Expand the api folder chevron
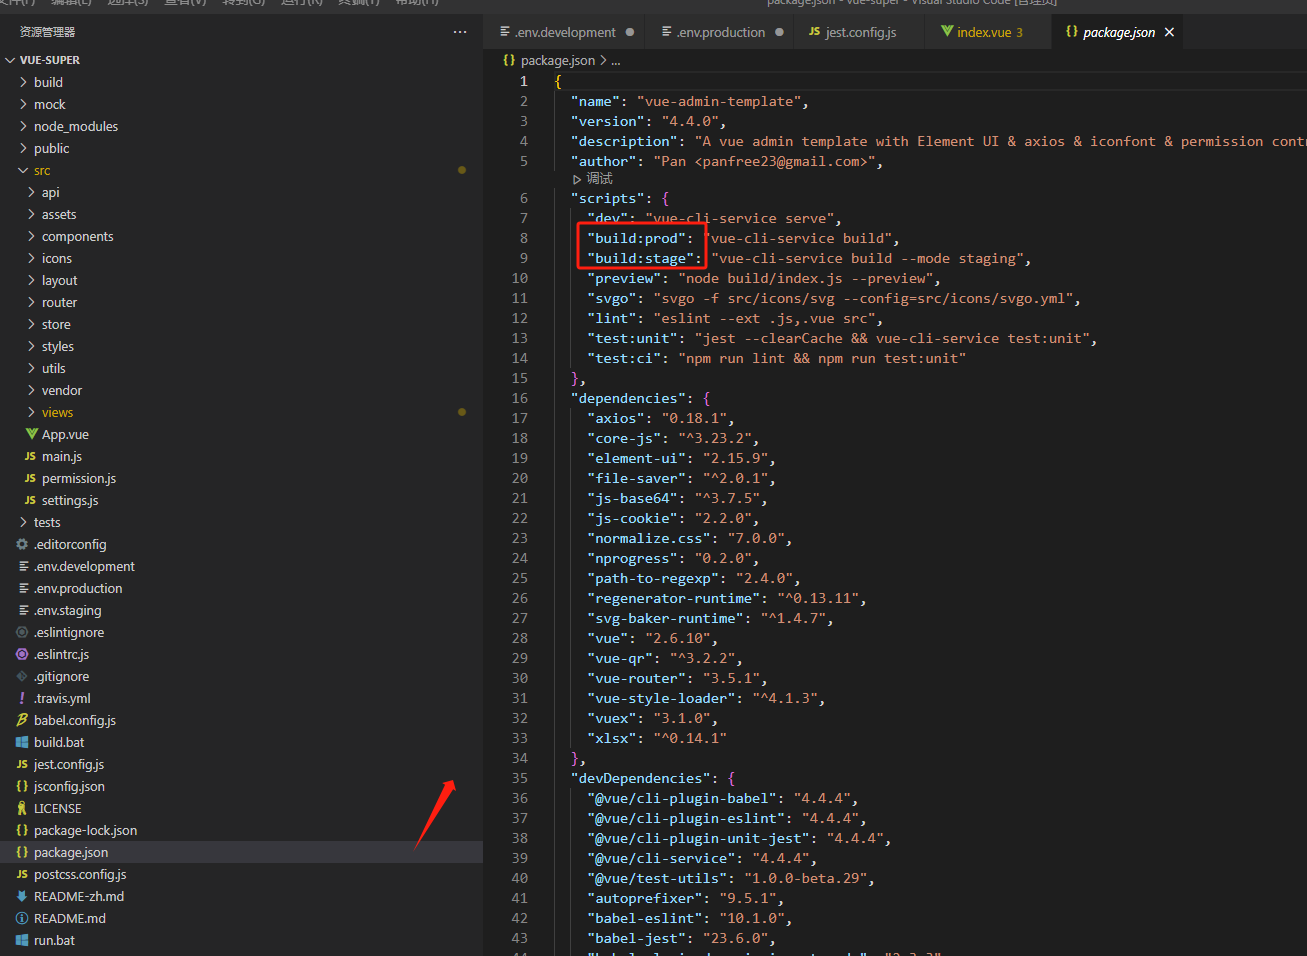 tap(31, 192)
